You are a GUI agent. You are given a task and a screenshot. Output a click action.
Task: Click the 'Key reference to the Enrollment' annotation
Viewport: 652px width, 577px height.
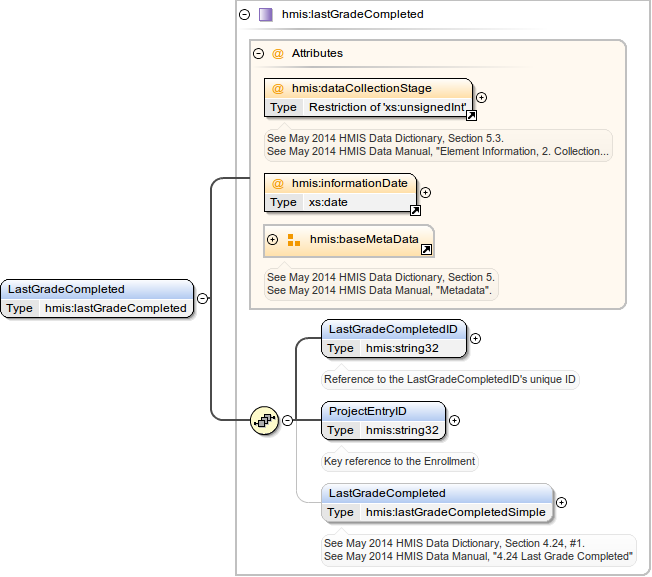pyautogui.click(x=399, y=462)
